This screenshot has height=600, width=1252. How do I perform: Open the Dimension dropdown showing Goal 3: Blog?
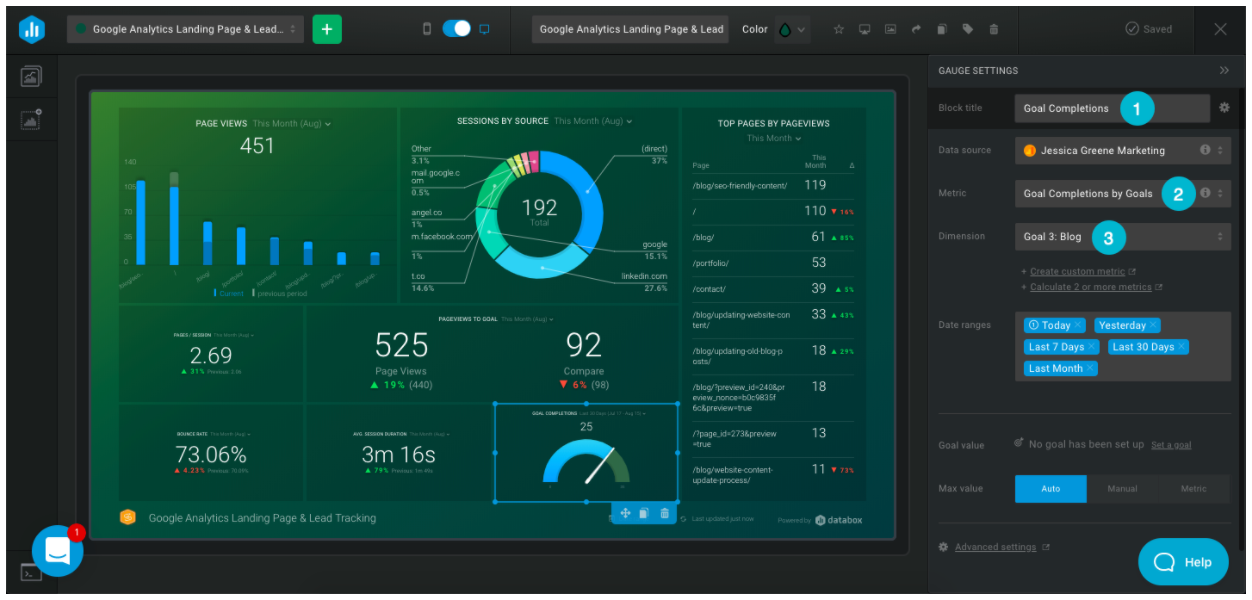point(1122,237)
